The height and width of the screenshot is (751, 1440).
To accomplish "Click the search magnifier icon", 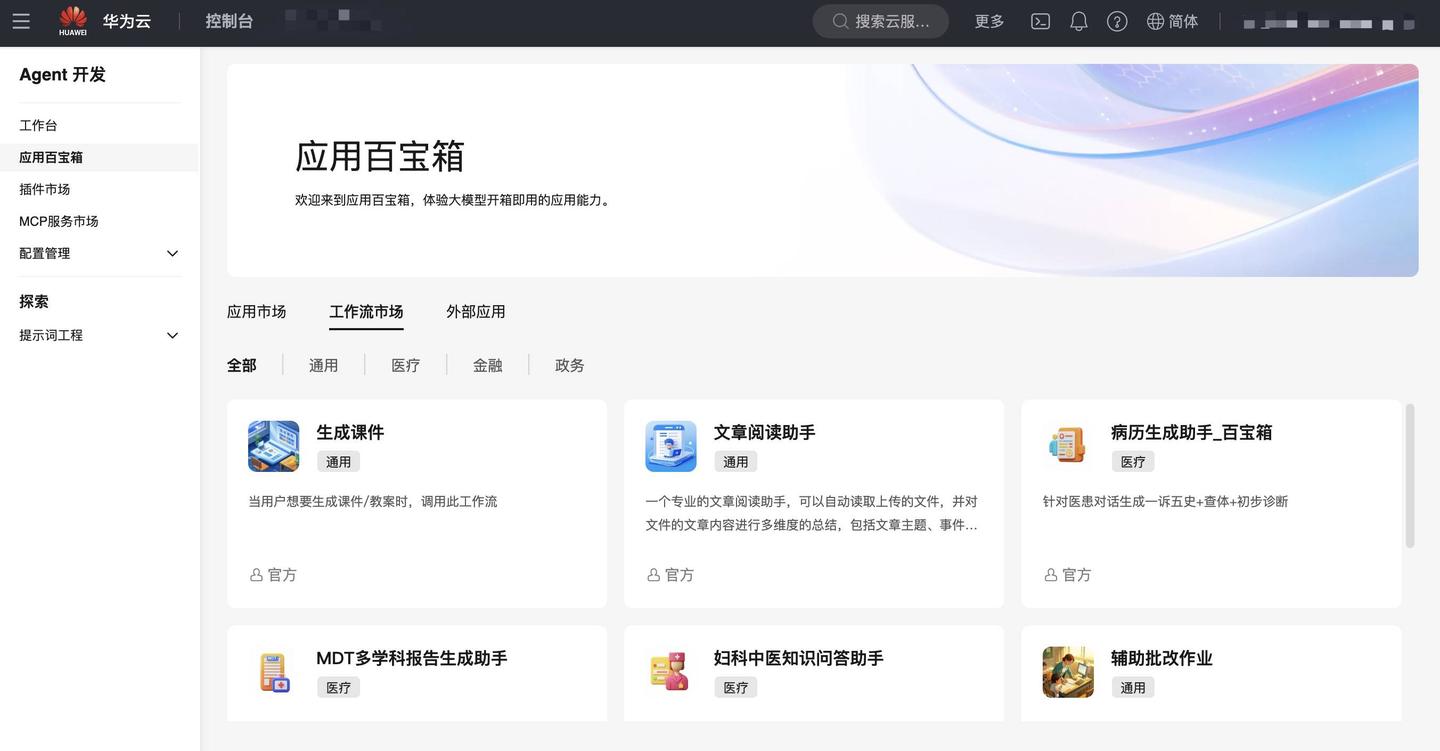I will click(x=841, y=21).
